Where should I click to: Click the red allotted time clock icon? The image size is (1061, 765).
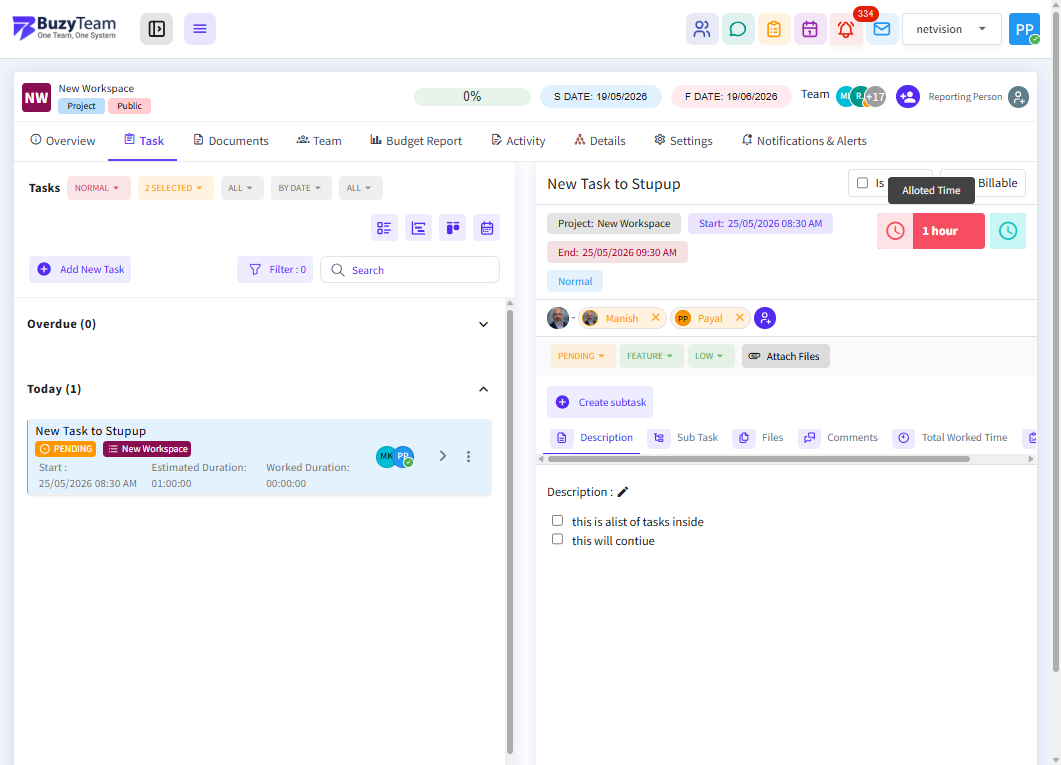point(895,231)
